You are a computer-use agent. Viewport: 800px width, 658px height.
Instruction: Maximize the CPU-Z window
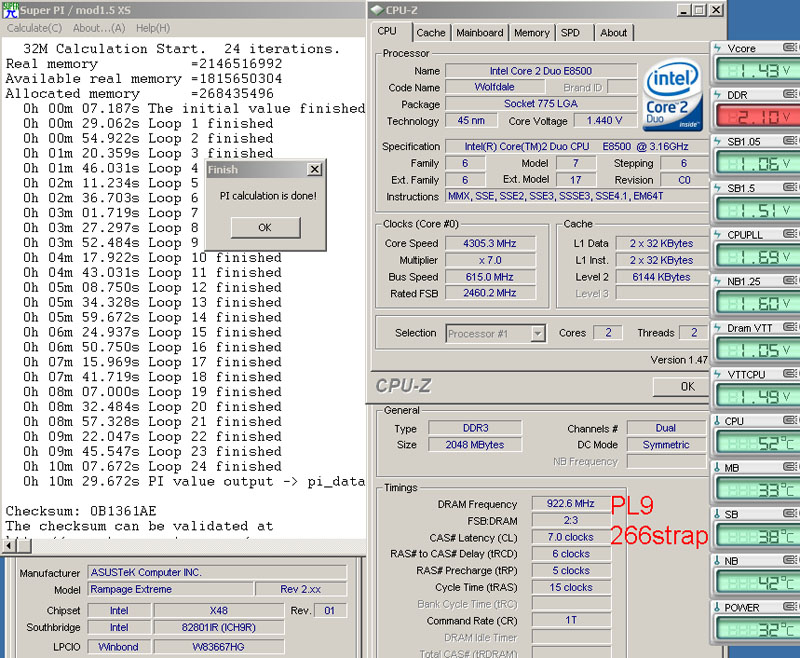click(x=699, y=10)
